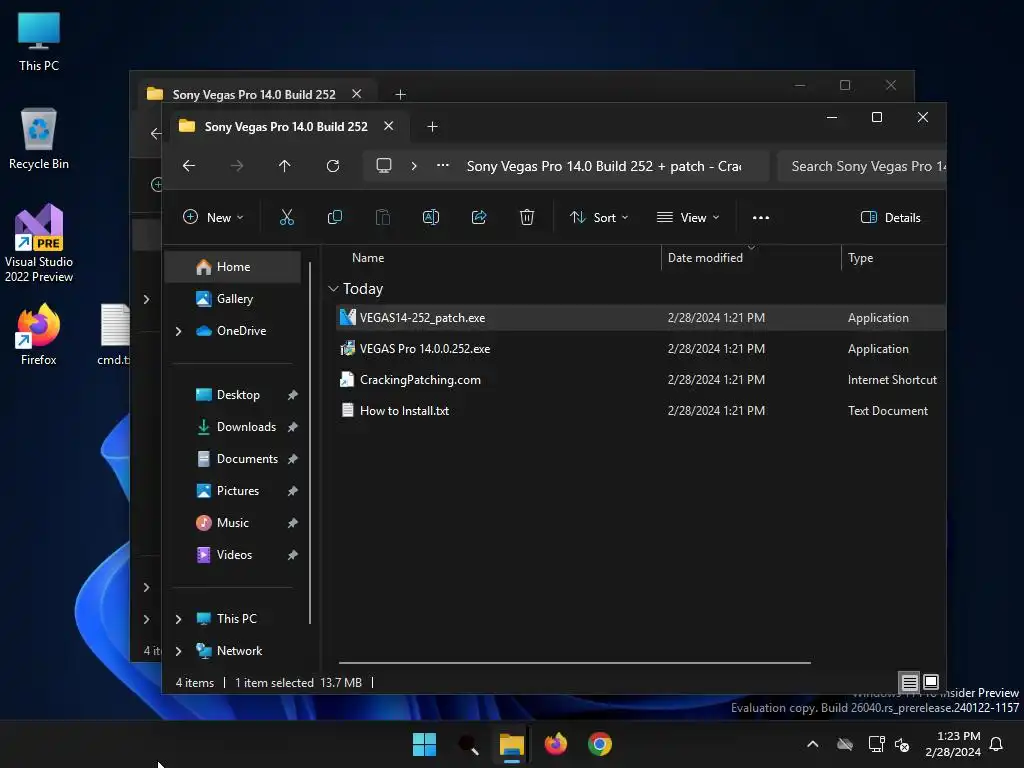This screenshot has height=768, width=1024.
Task: Go back with the front window's Back arrow
Action: tap(189, 166)
